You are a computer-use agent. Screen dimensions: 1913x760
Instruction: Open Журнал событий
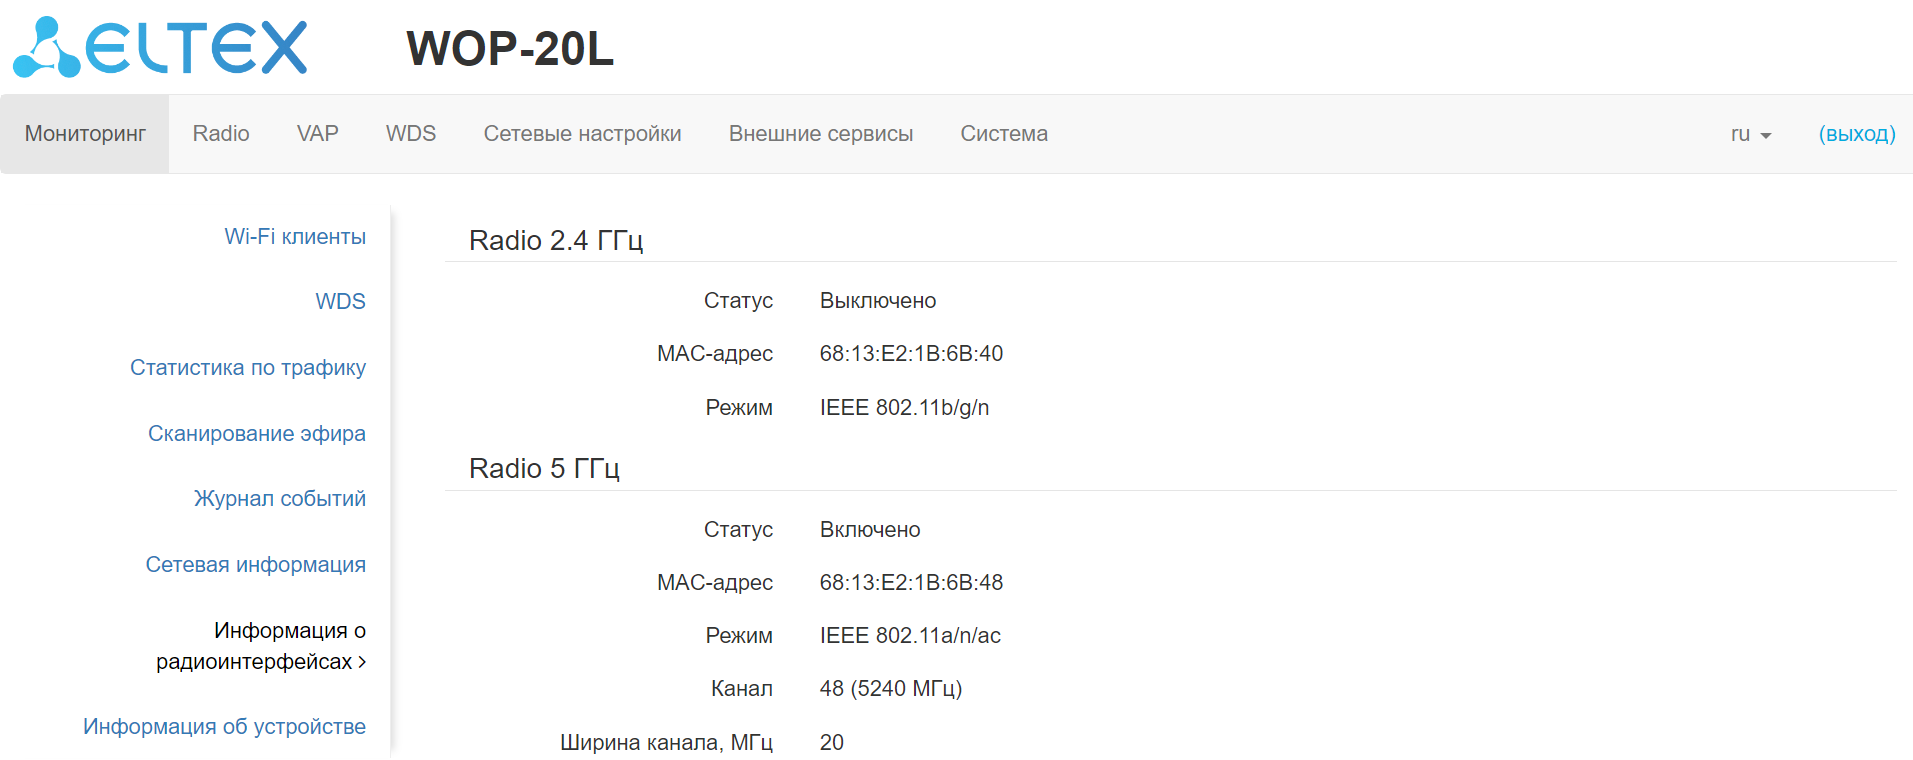pos(280,499)
